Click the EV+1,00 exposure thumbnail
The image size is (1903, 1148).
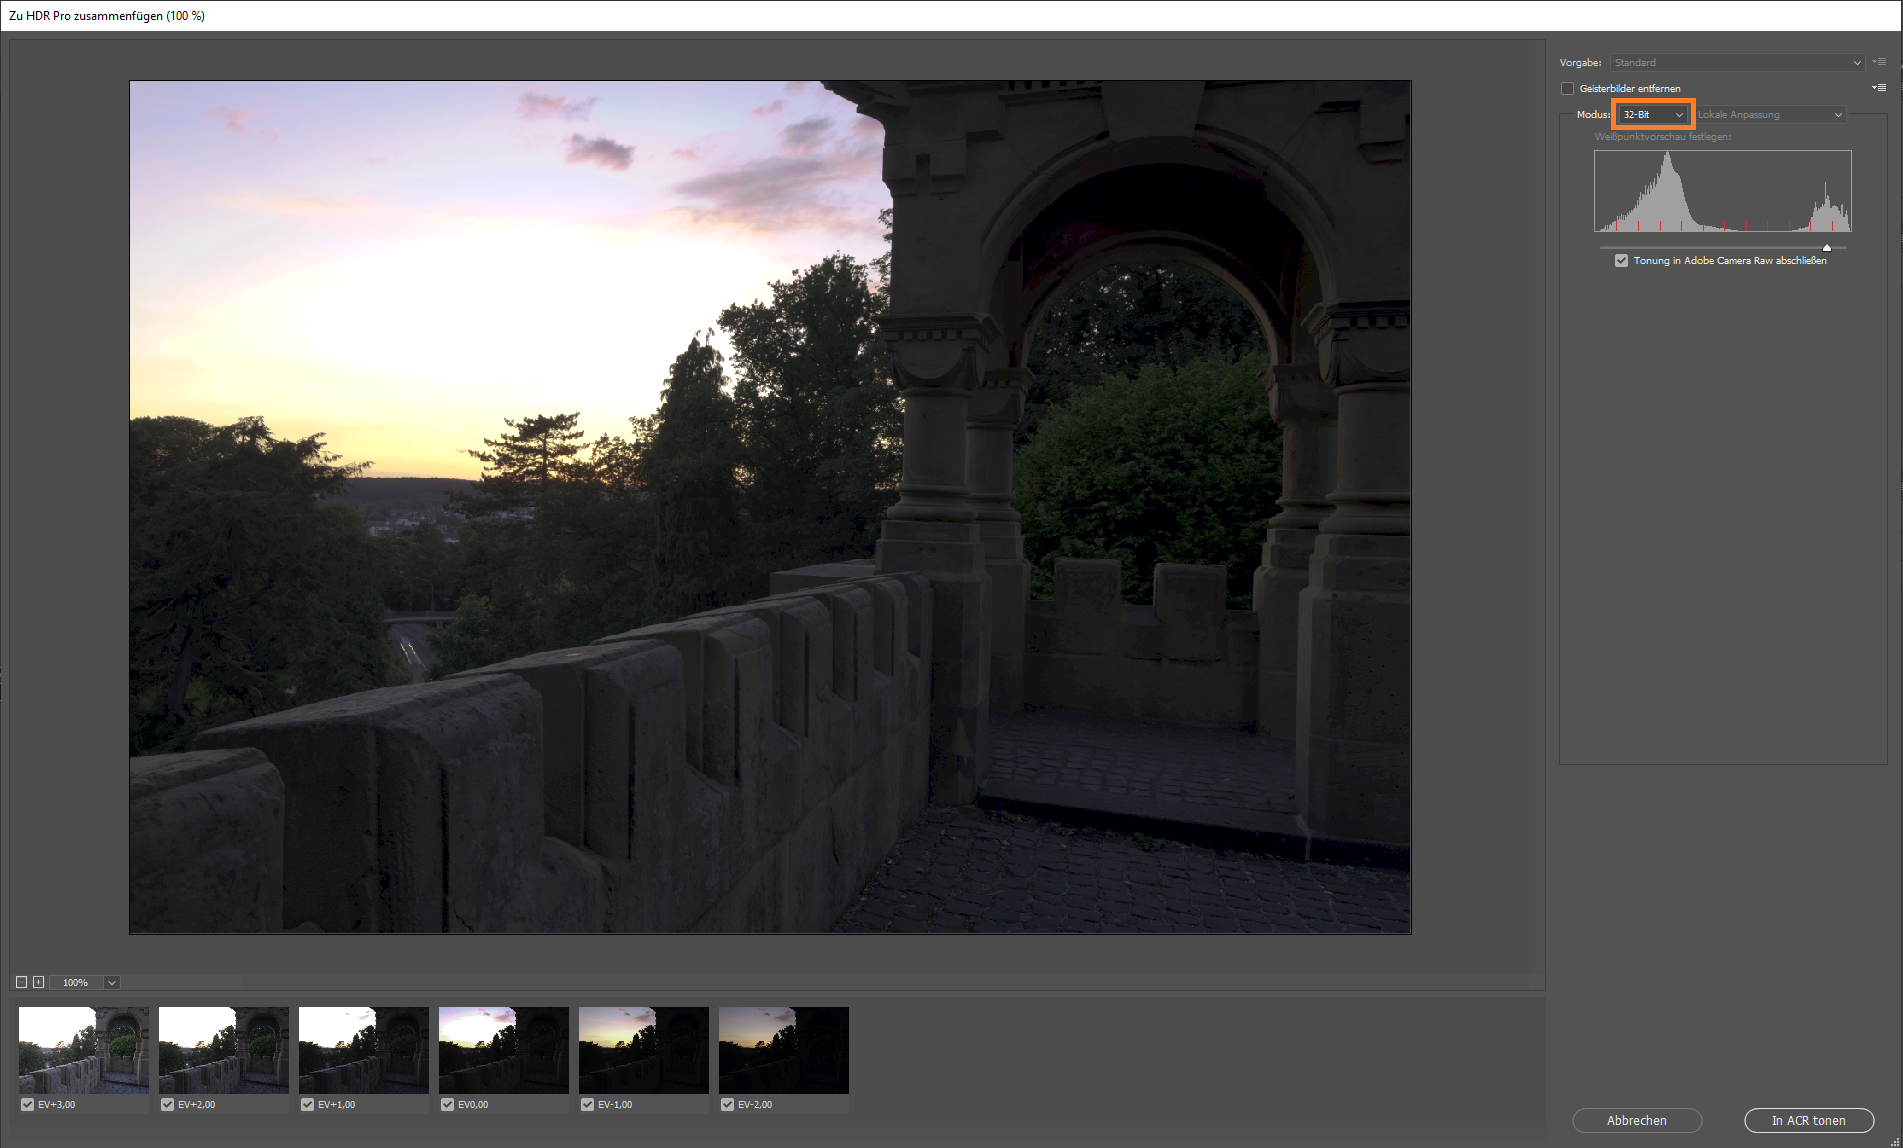[363, 1050]
